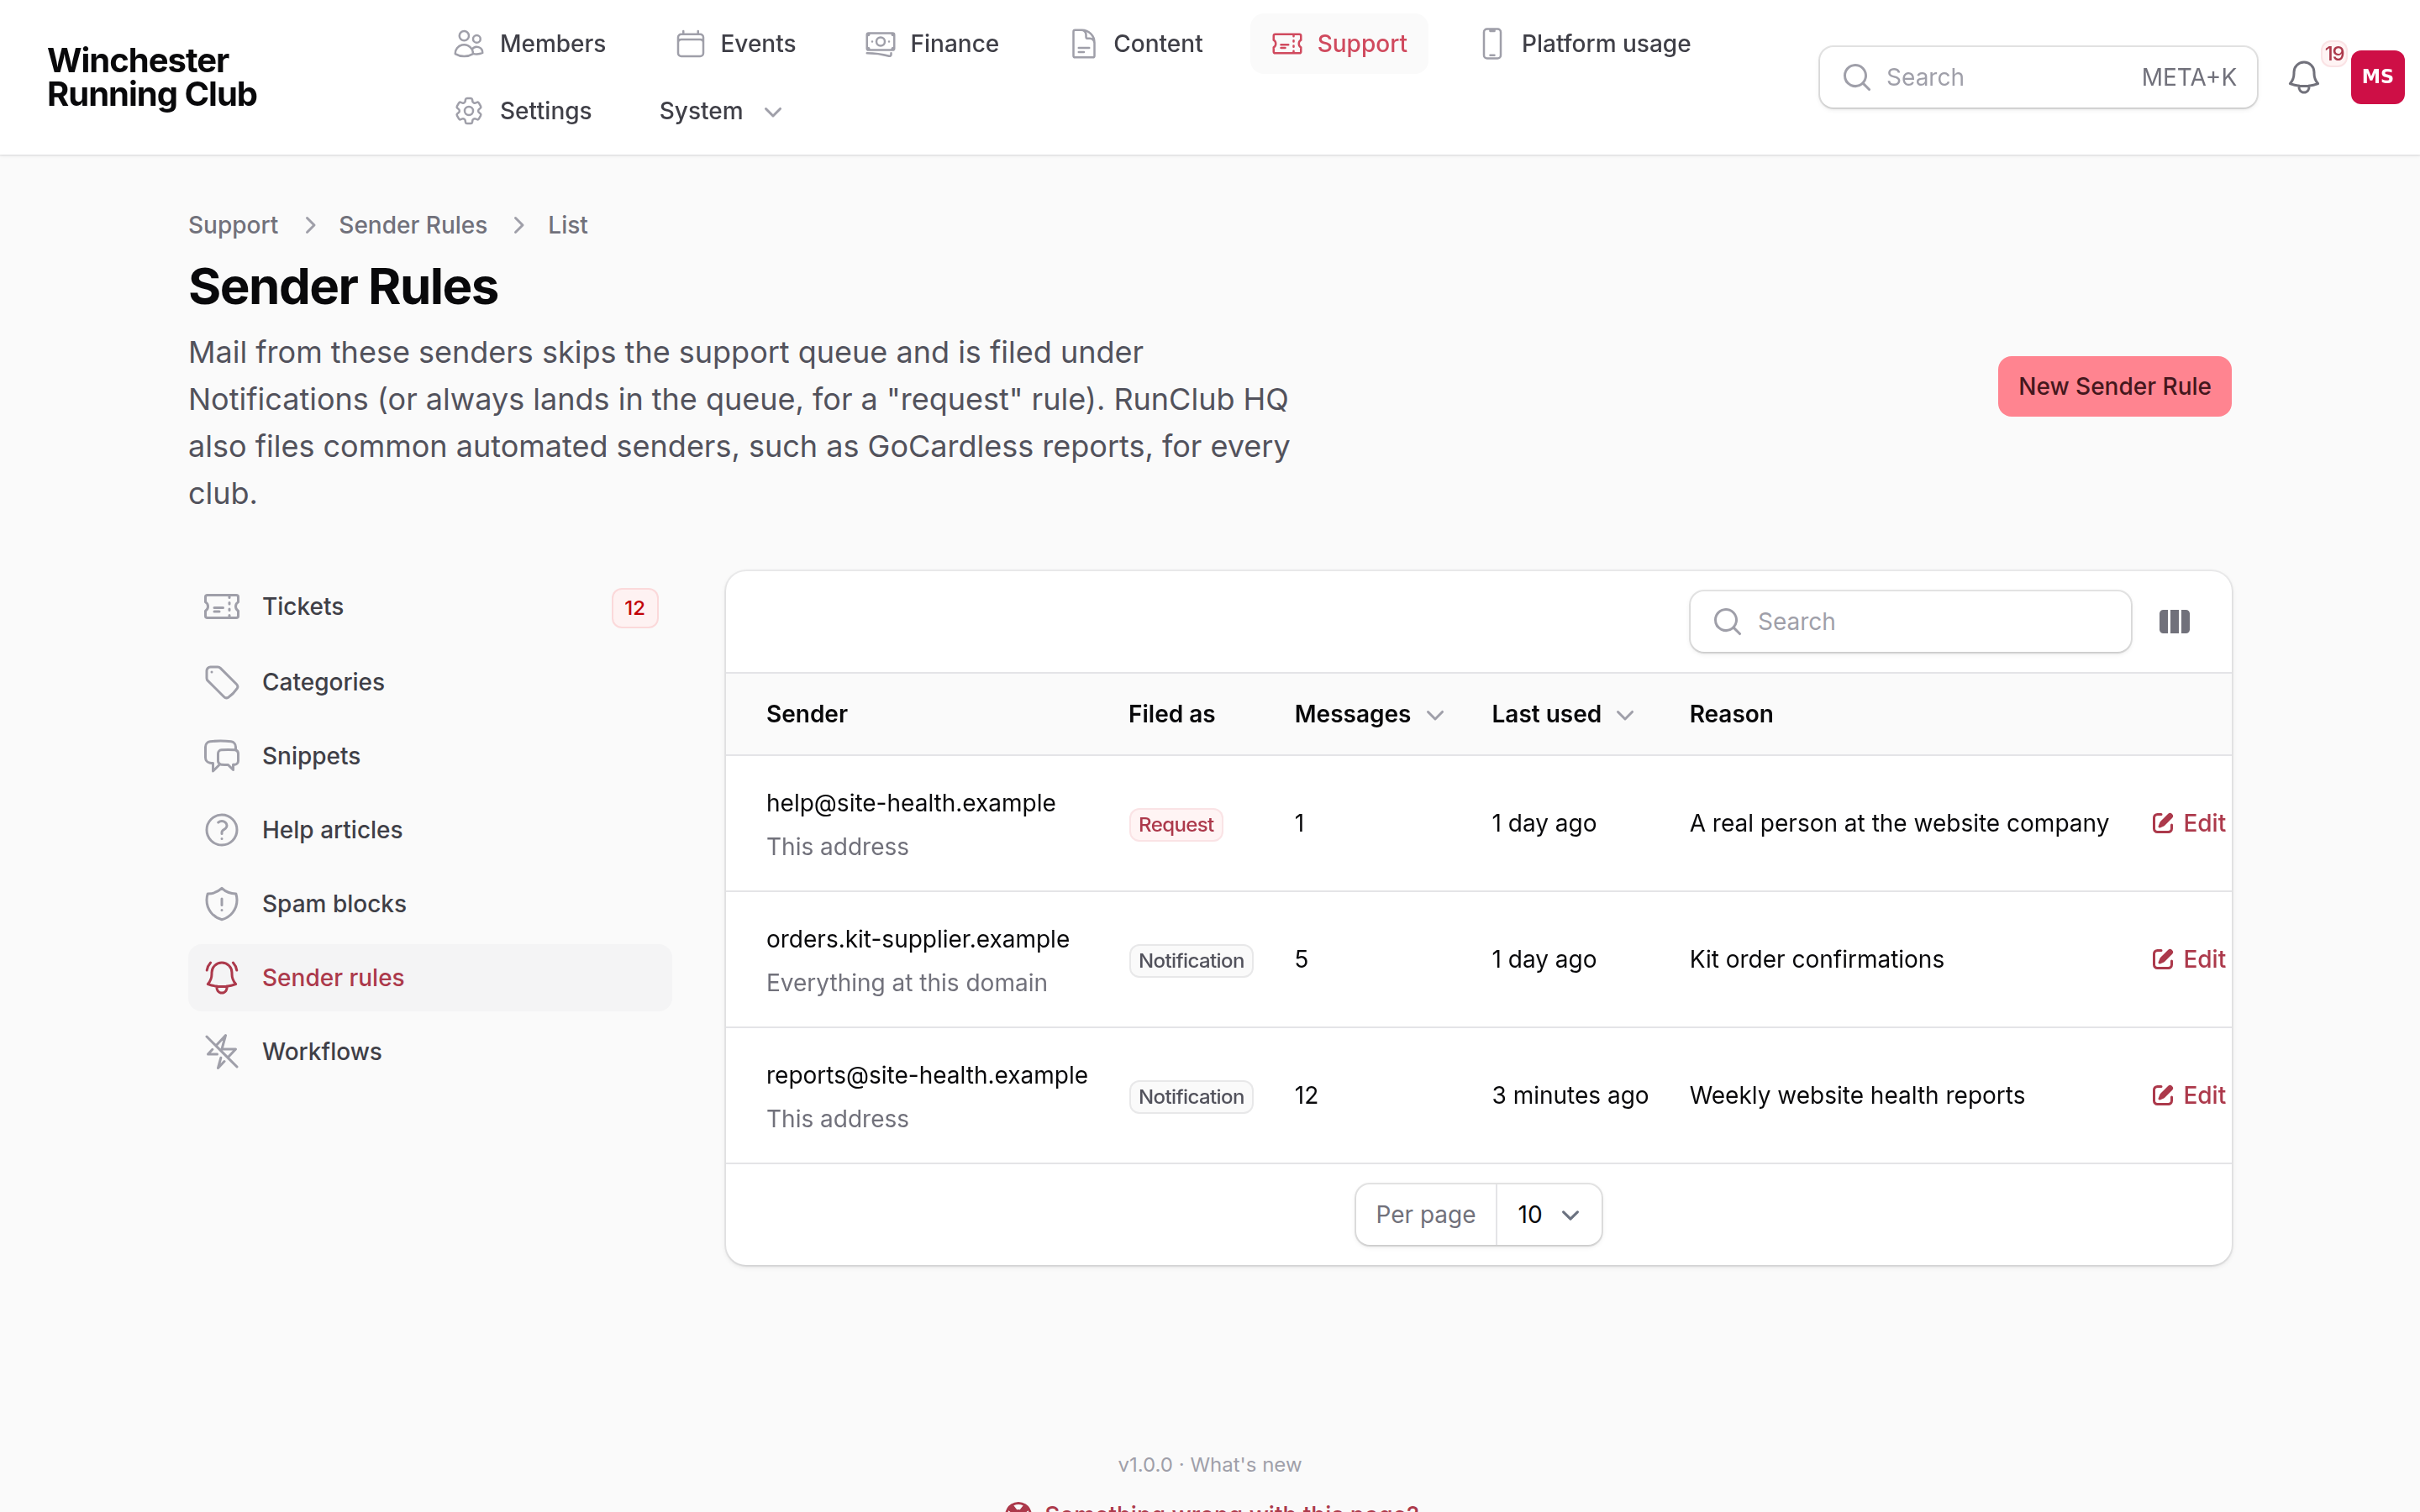This screenshot has width=2420, height=1512.
Task: Click the Tickets badge showing 12
Action: pos(634,608)
